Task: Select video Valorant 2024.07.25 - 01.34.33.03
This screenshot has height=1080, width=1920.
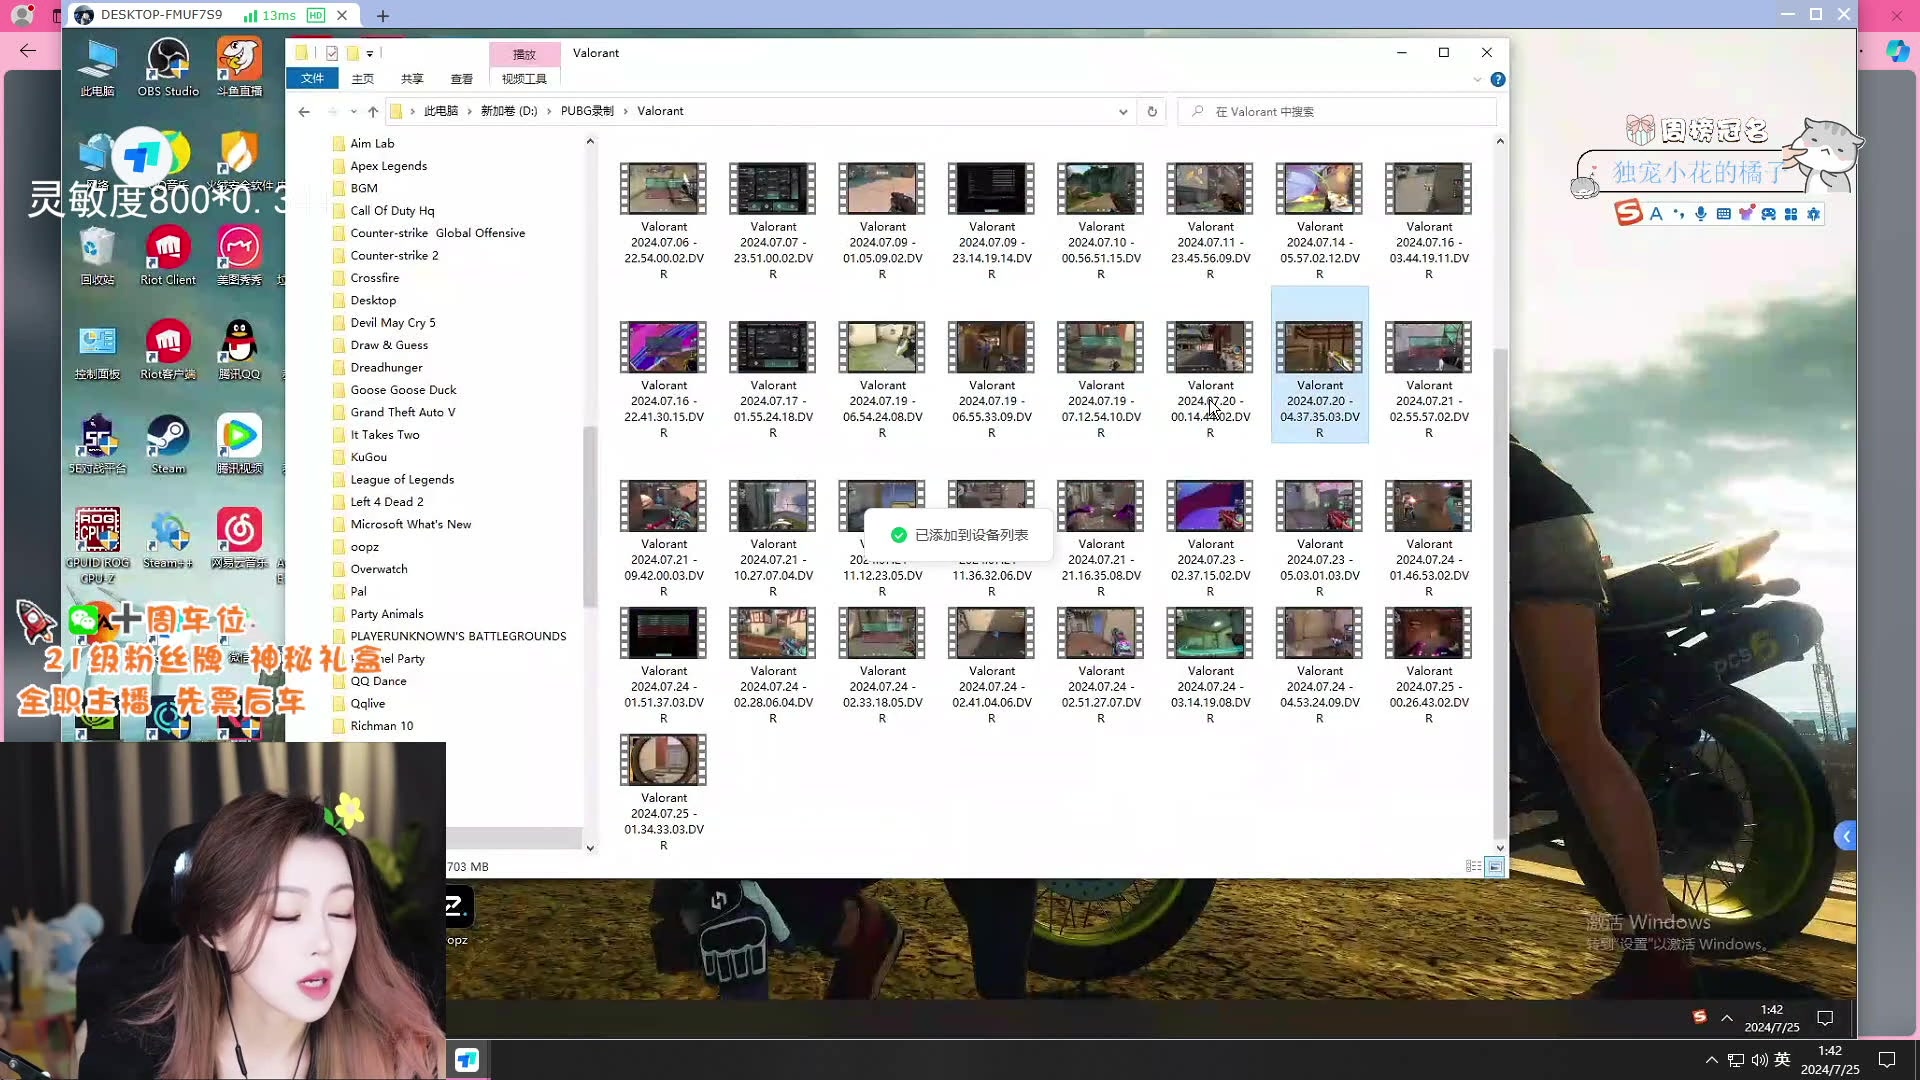Action: pyautogui.click(x=663, y=792)
